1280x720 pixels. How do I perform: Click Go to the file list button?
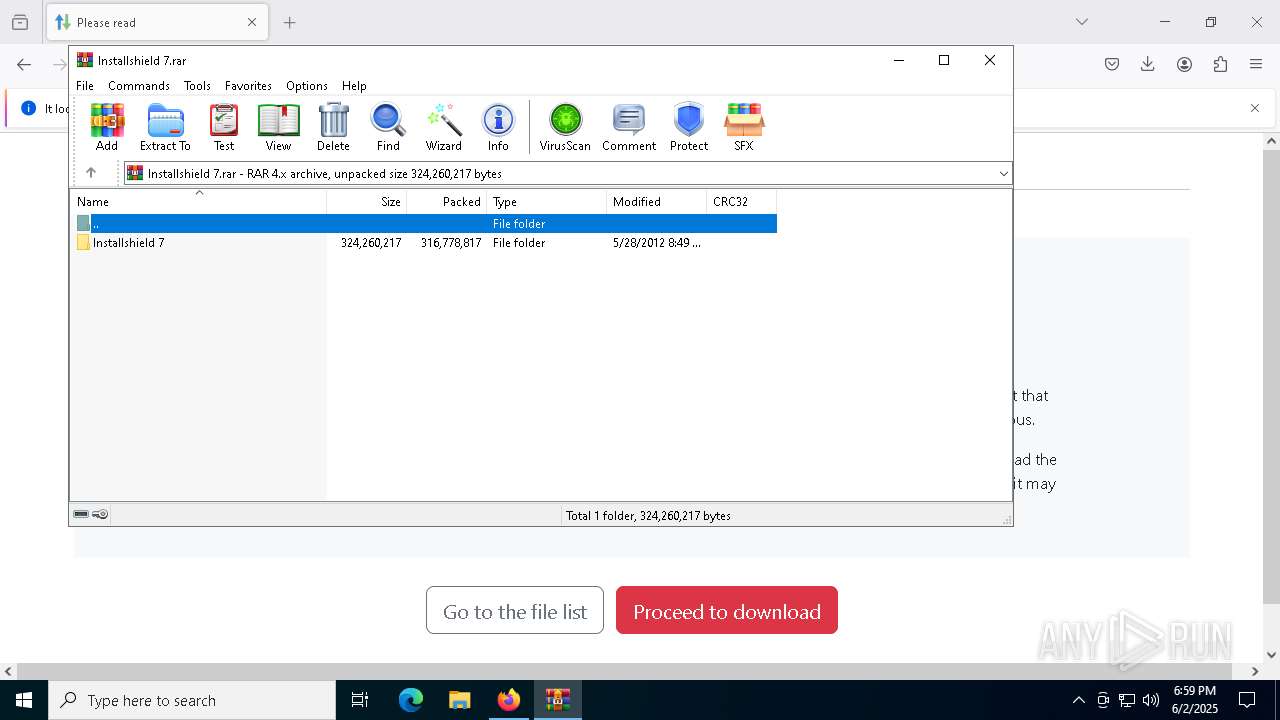(x=515, y=610)
